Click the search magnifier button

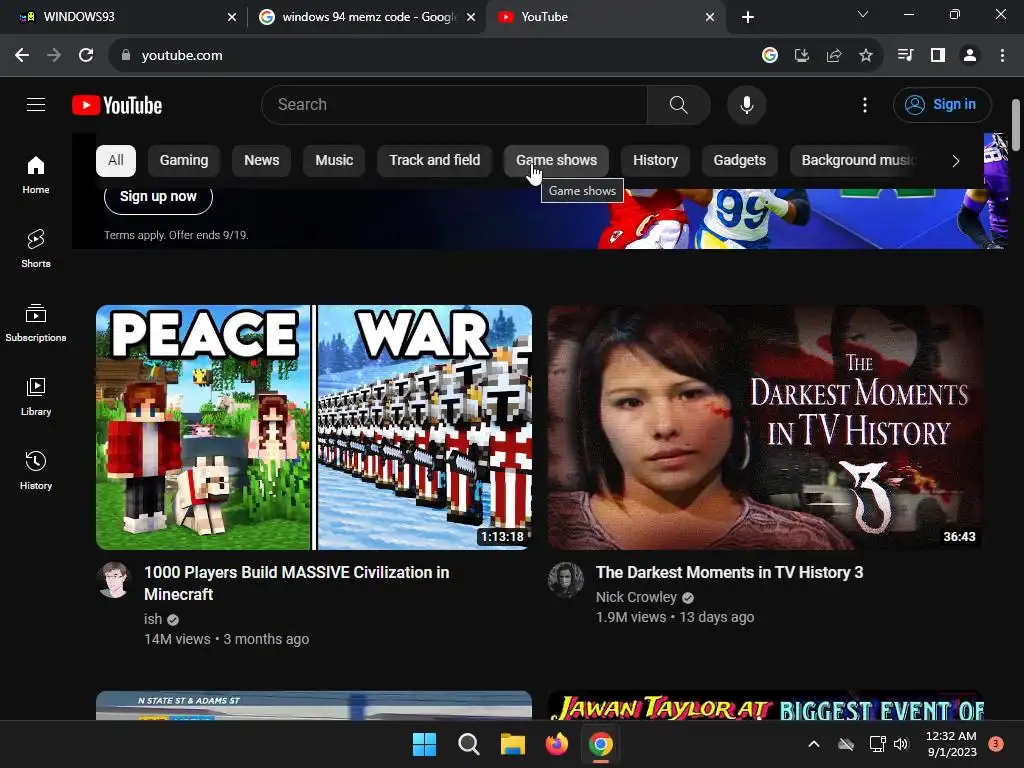tap(679, 104)
